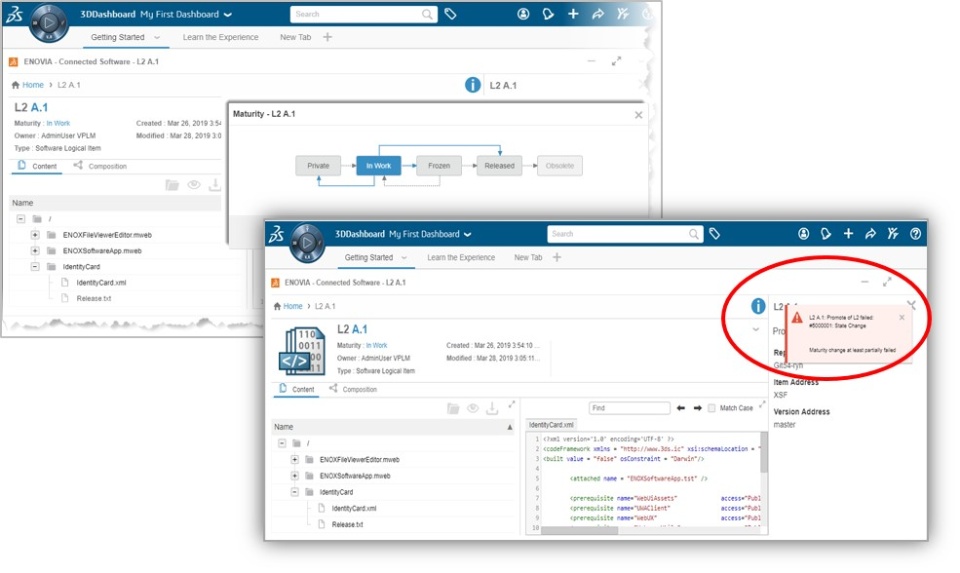
Task: Switch to Learn the Experience tab in front window
Action: (x=461, y=258)
